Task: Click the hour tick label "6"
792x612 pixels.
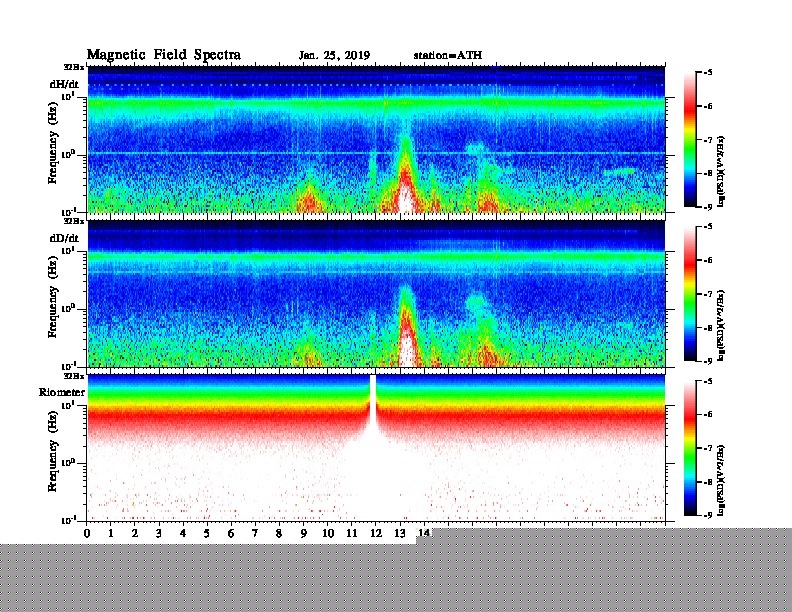Action: pyautogui.click(x=231, y=533)
